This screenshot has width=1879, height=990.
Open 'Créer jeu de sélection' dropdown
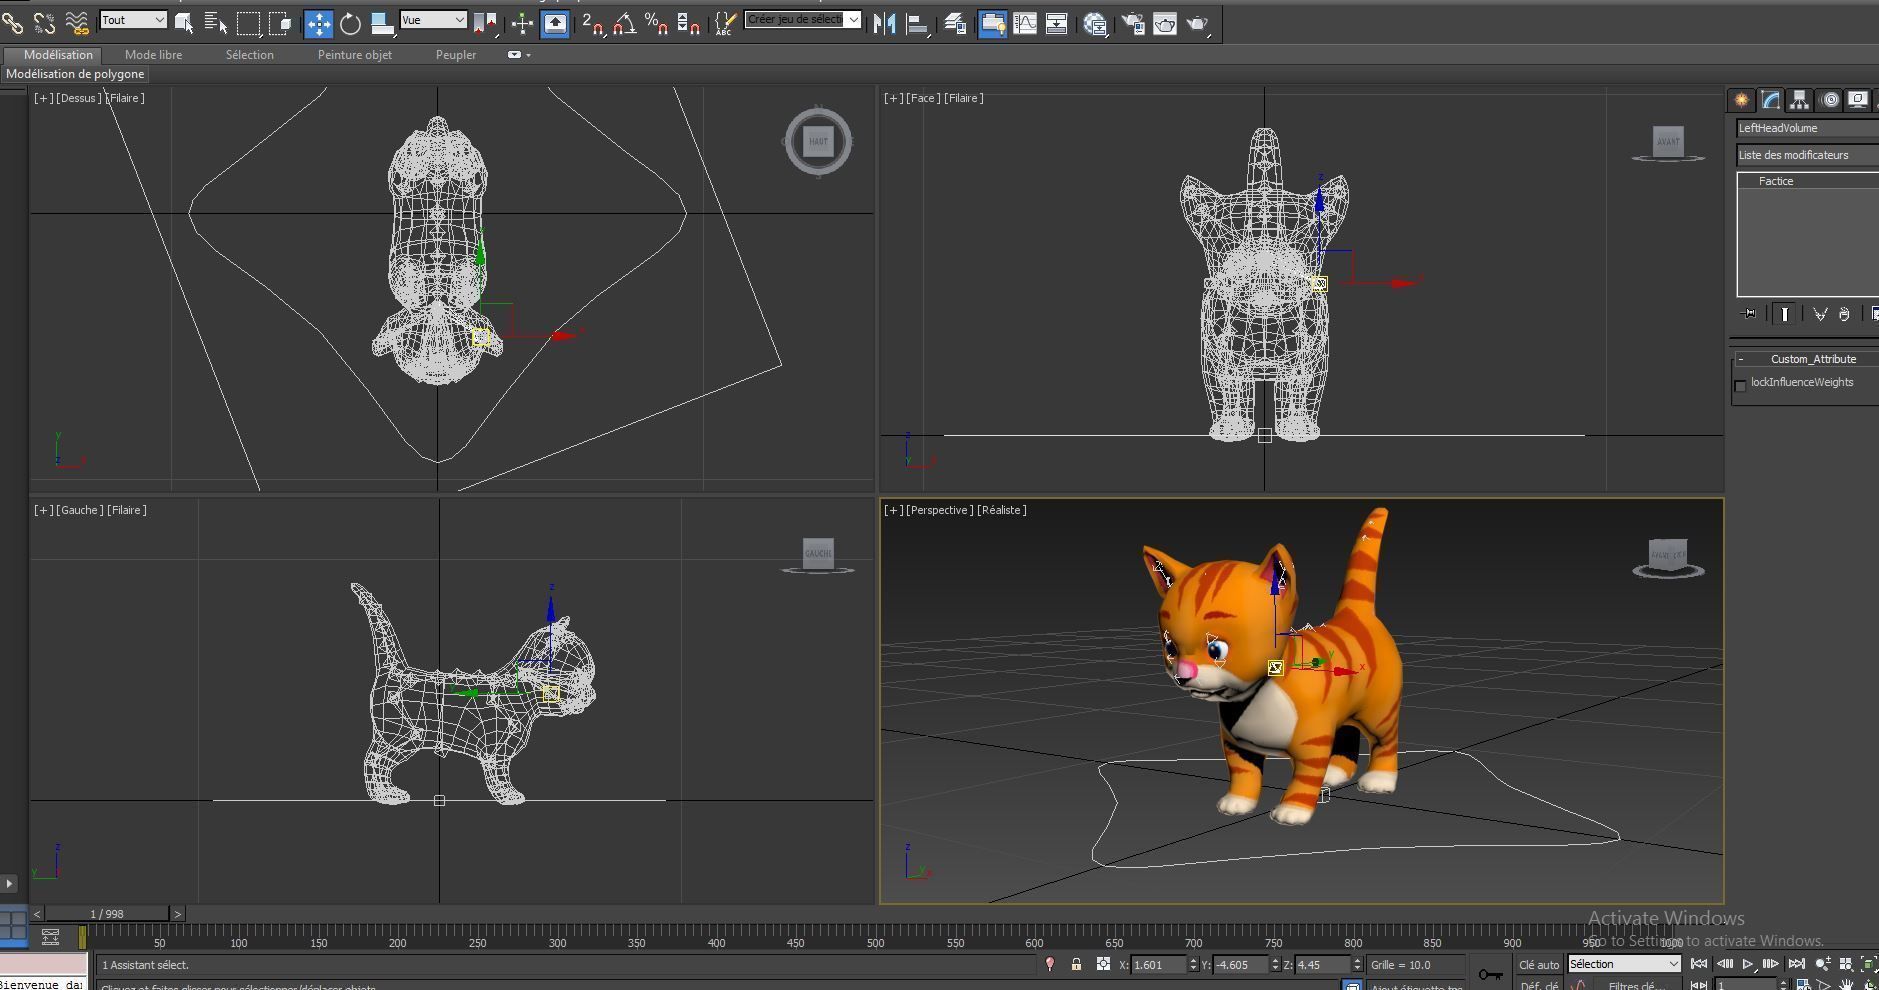coord(802,19)
